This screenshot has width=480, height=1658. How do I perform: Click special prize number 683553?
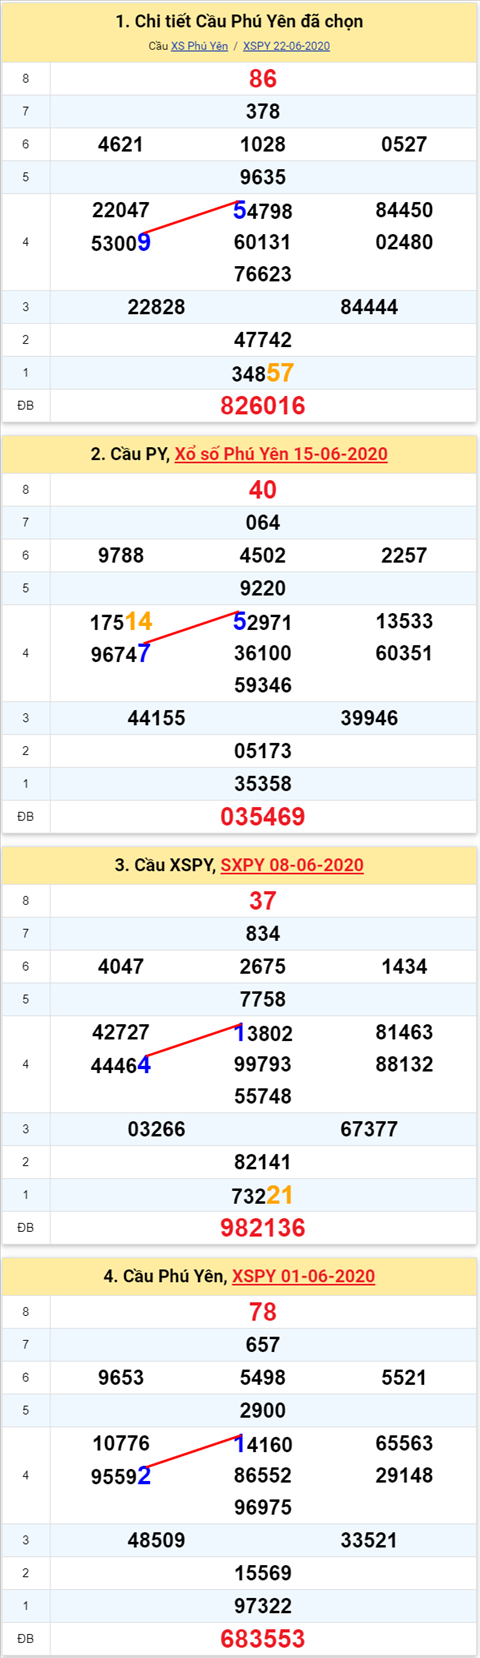pyautogui.click(x=263, y=1639)
